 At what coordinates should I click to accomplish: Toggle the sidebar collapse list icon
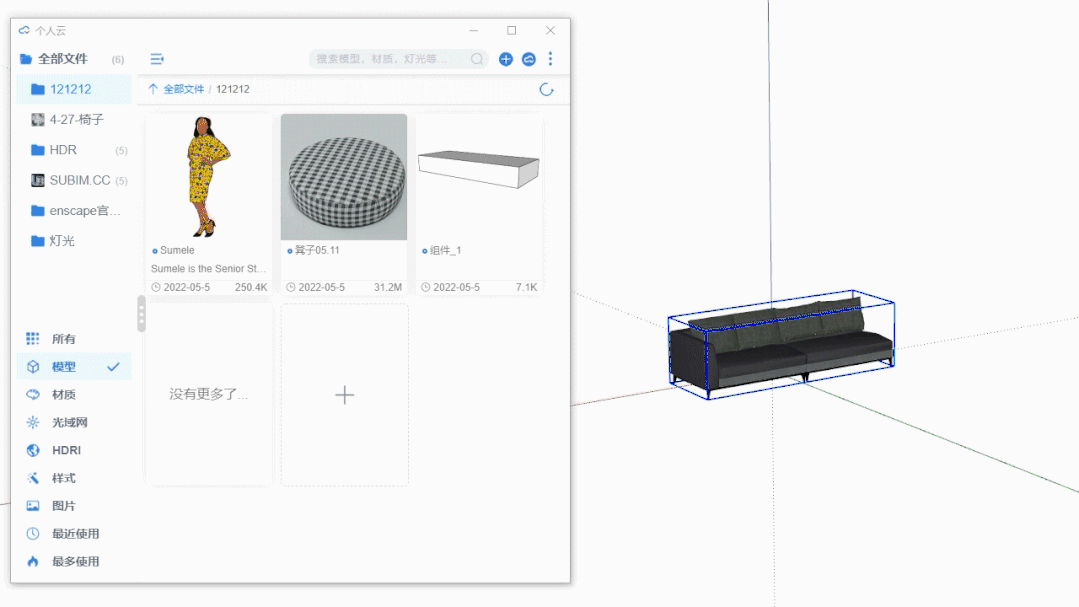click(157, 59)
